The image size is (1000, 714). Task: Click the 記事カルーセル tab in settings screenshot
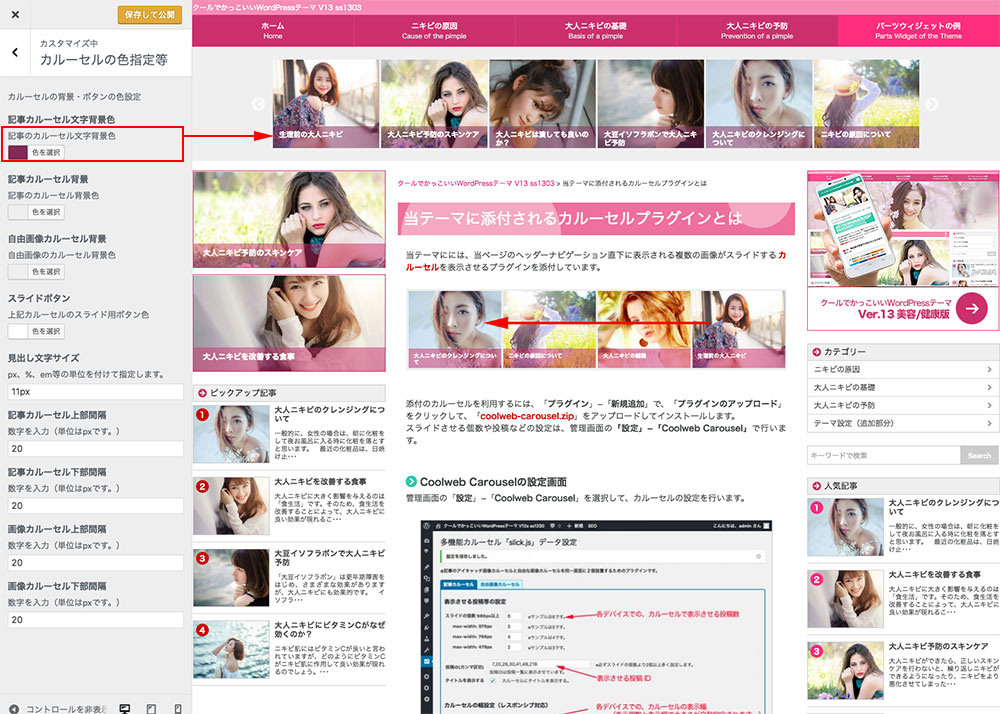[459, 584]
